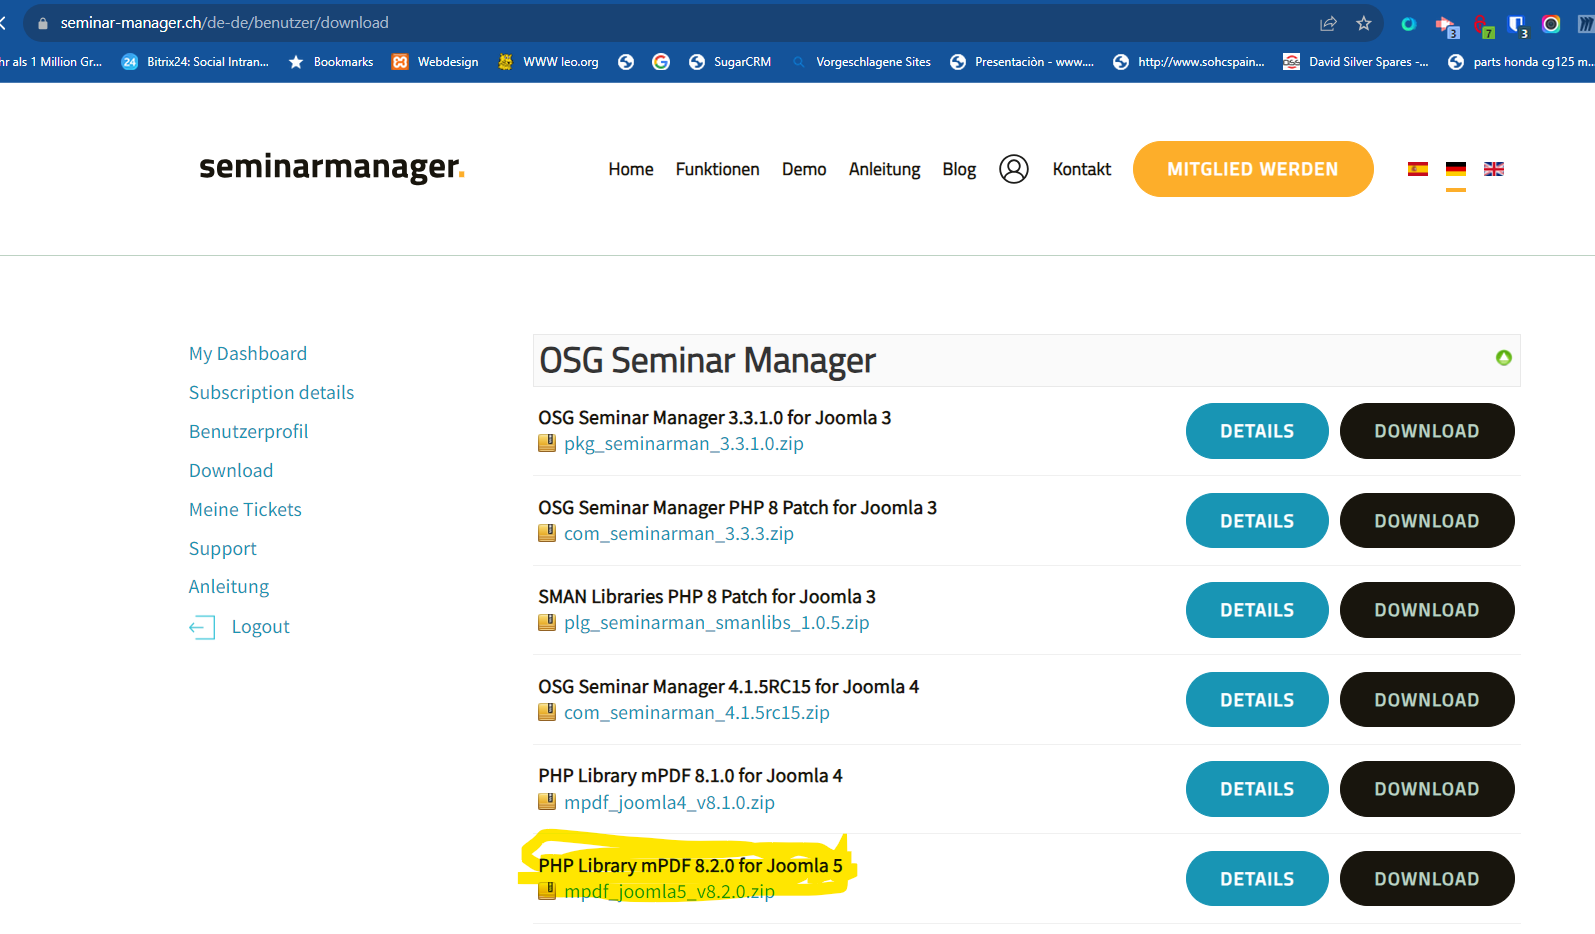This screenshot has height=934, width=1595.
Task: Open Meine Tickets in the sidebar
Action: (245, 510)
